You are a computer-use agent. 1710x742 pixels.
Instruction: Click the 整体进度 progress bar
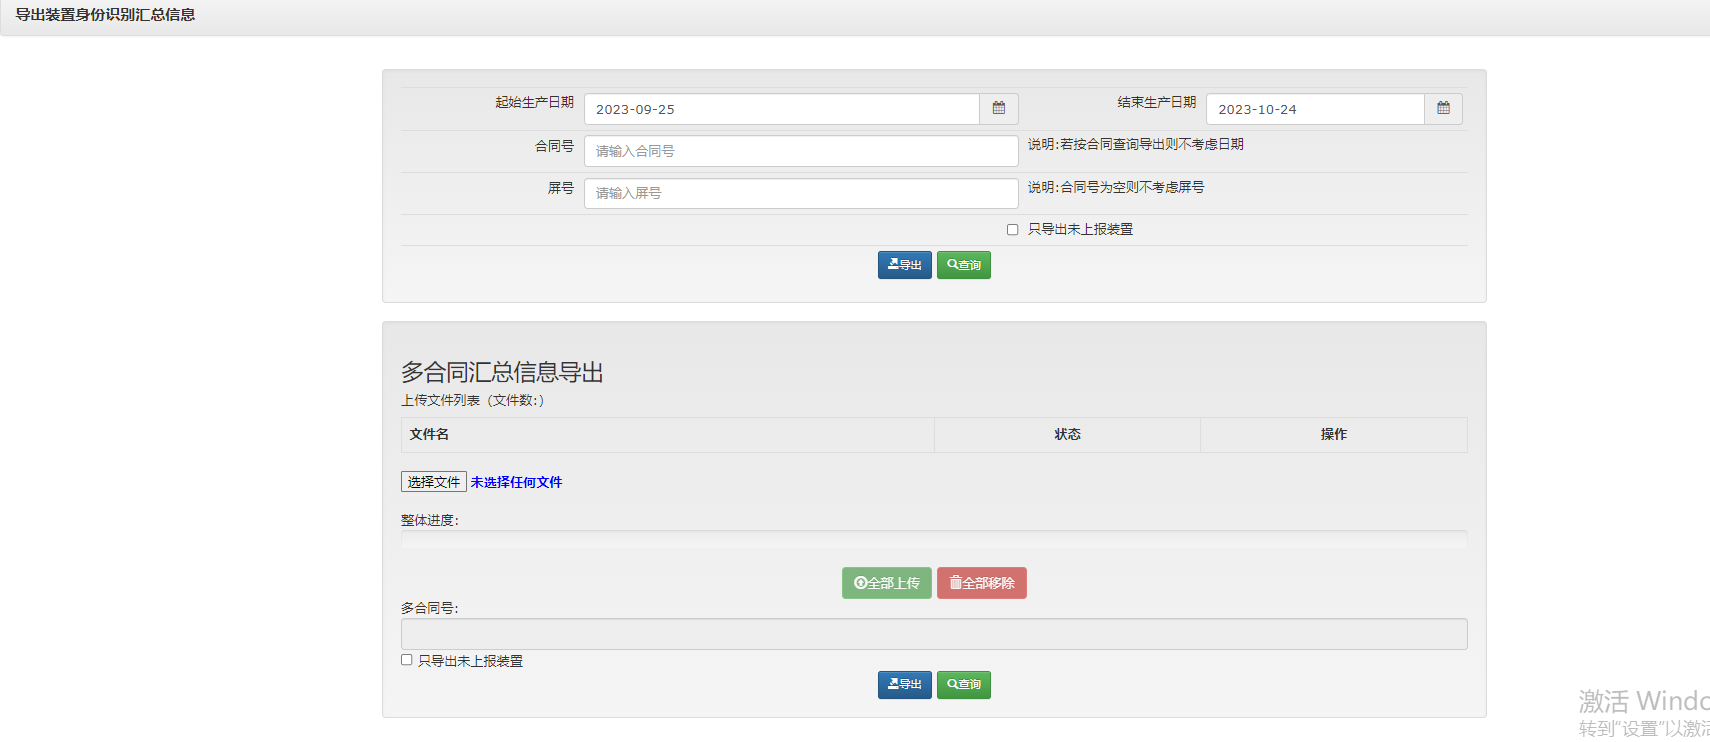pos(934,539)
